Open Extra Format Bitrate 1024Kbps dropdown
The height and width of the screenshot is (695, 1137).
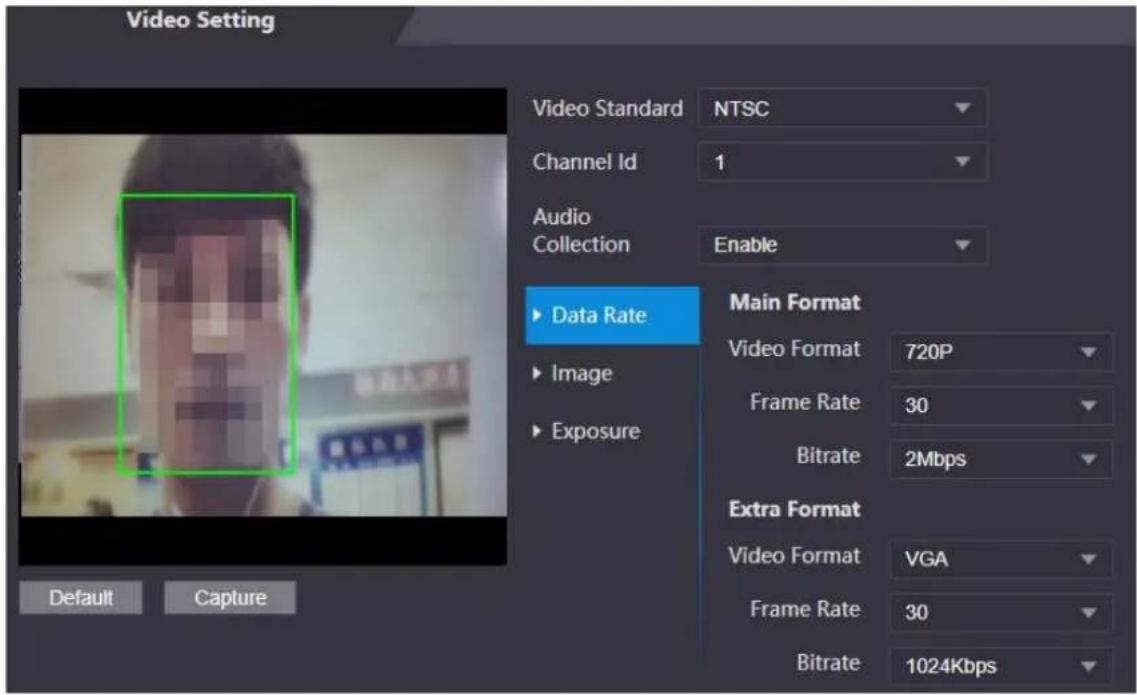(x=1001, y=665)
